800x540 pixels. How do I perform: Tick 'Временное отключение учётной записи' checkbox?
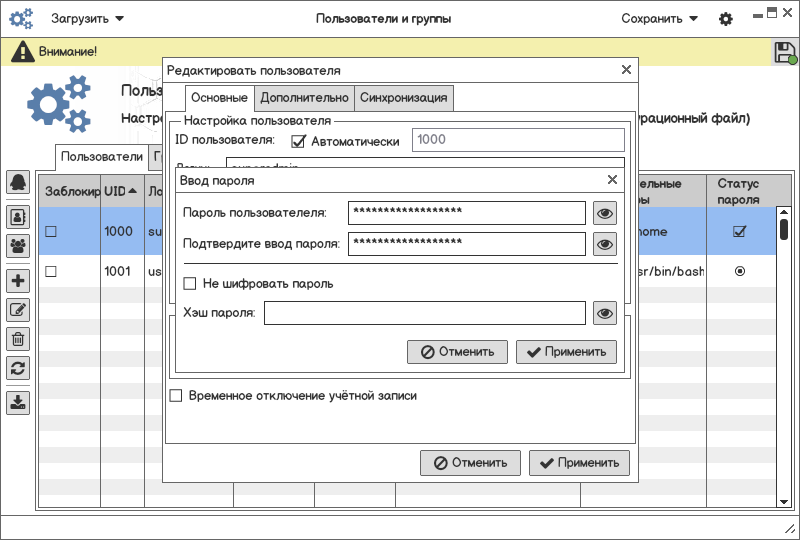(176, 396)
